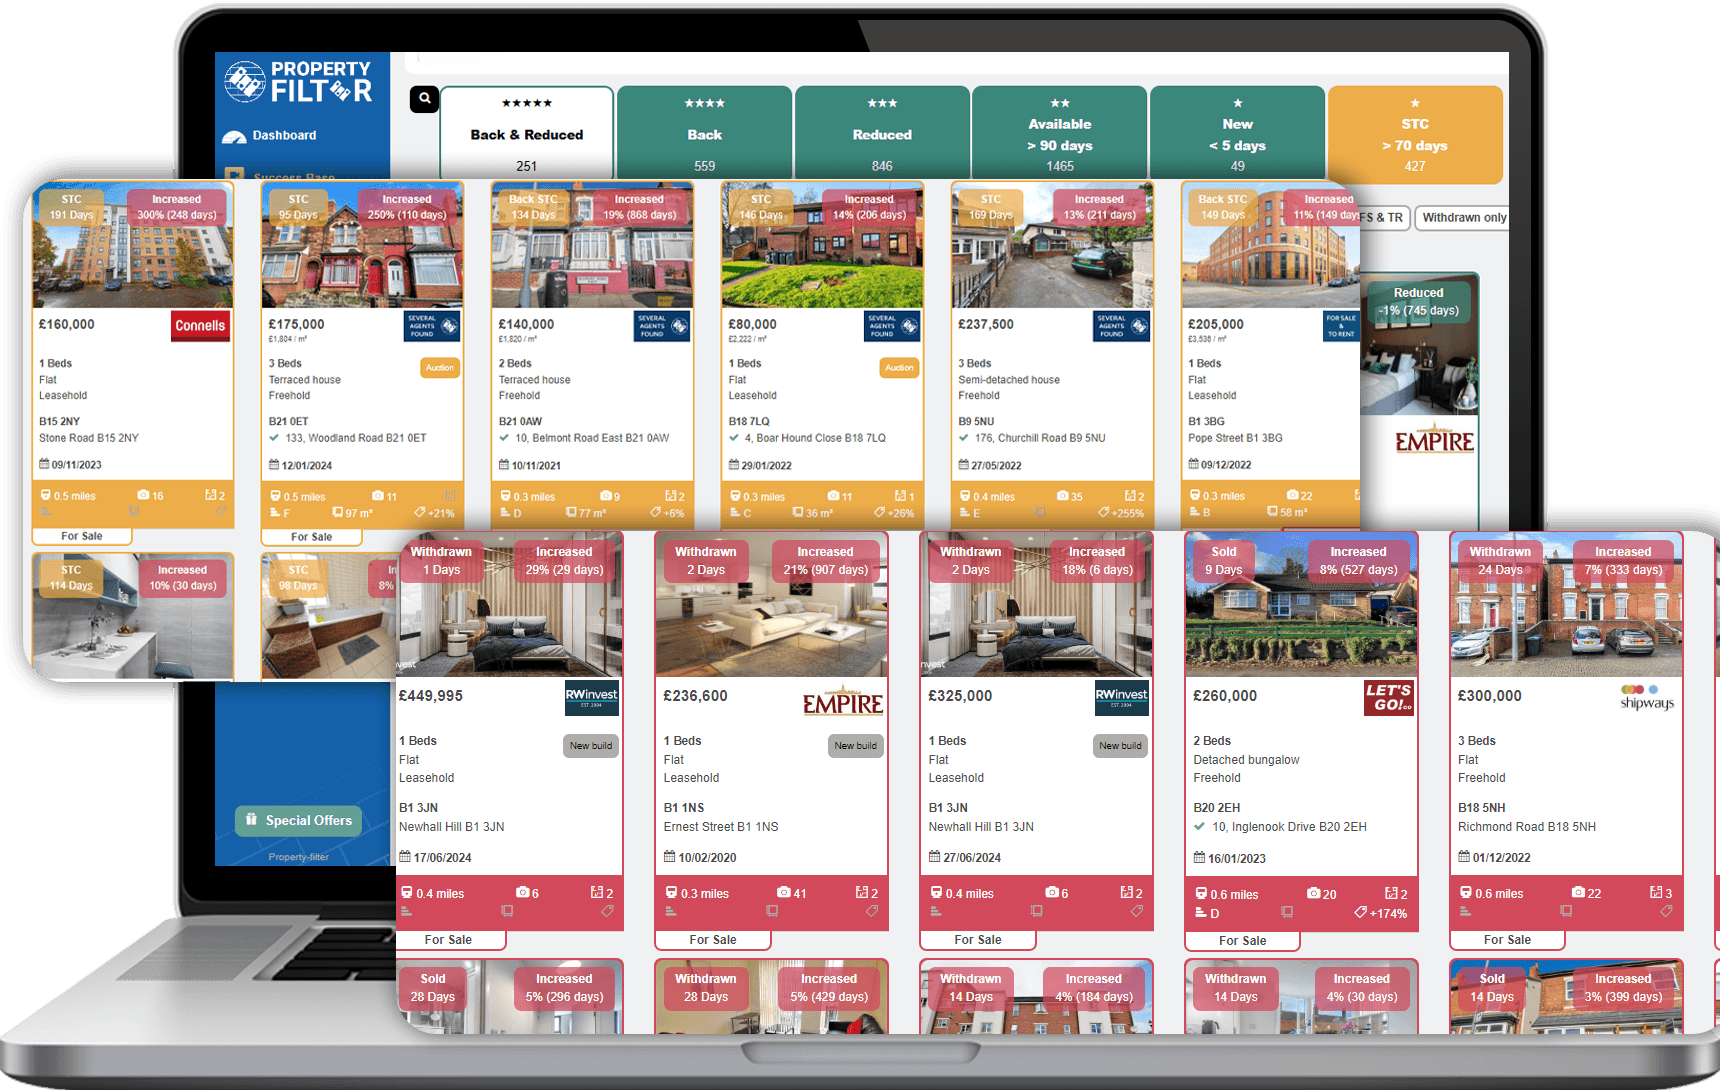Click the RWinvest logo on £449,995 card
This screenshot has width=1720, height=1090.
click(592, 697)
